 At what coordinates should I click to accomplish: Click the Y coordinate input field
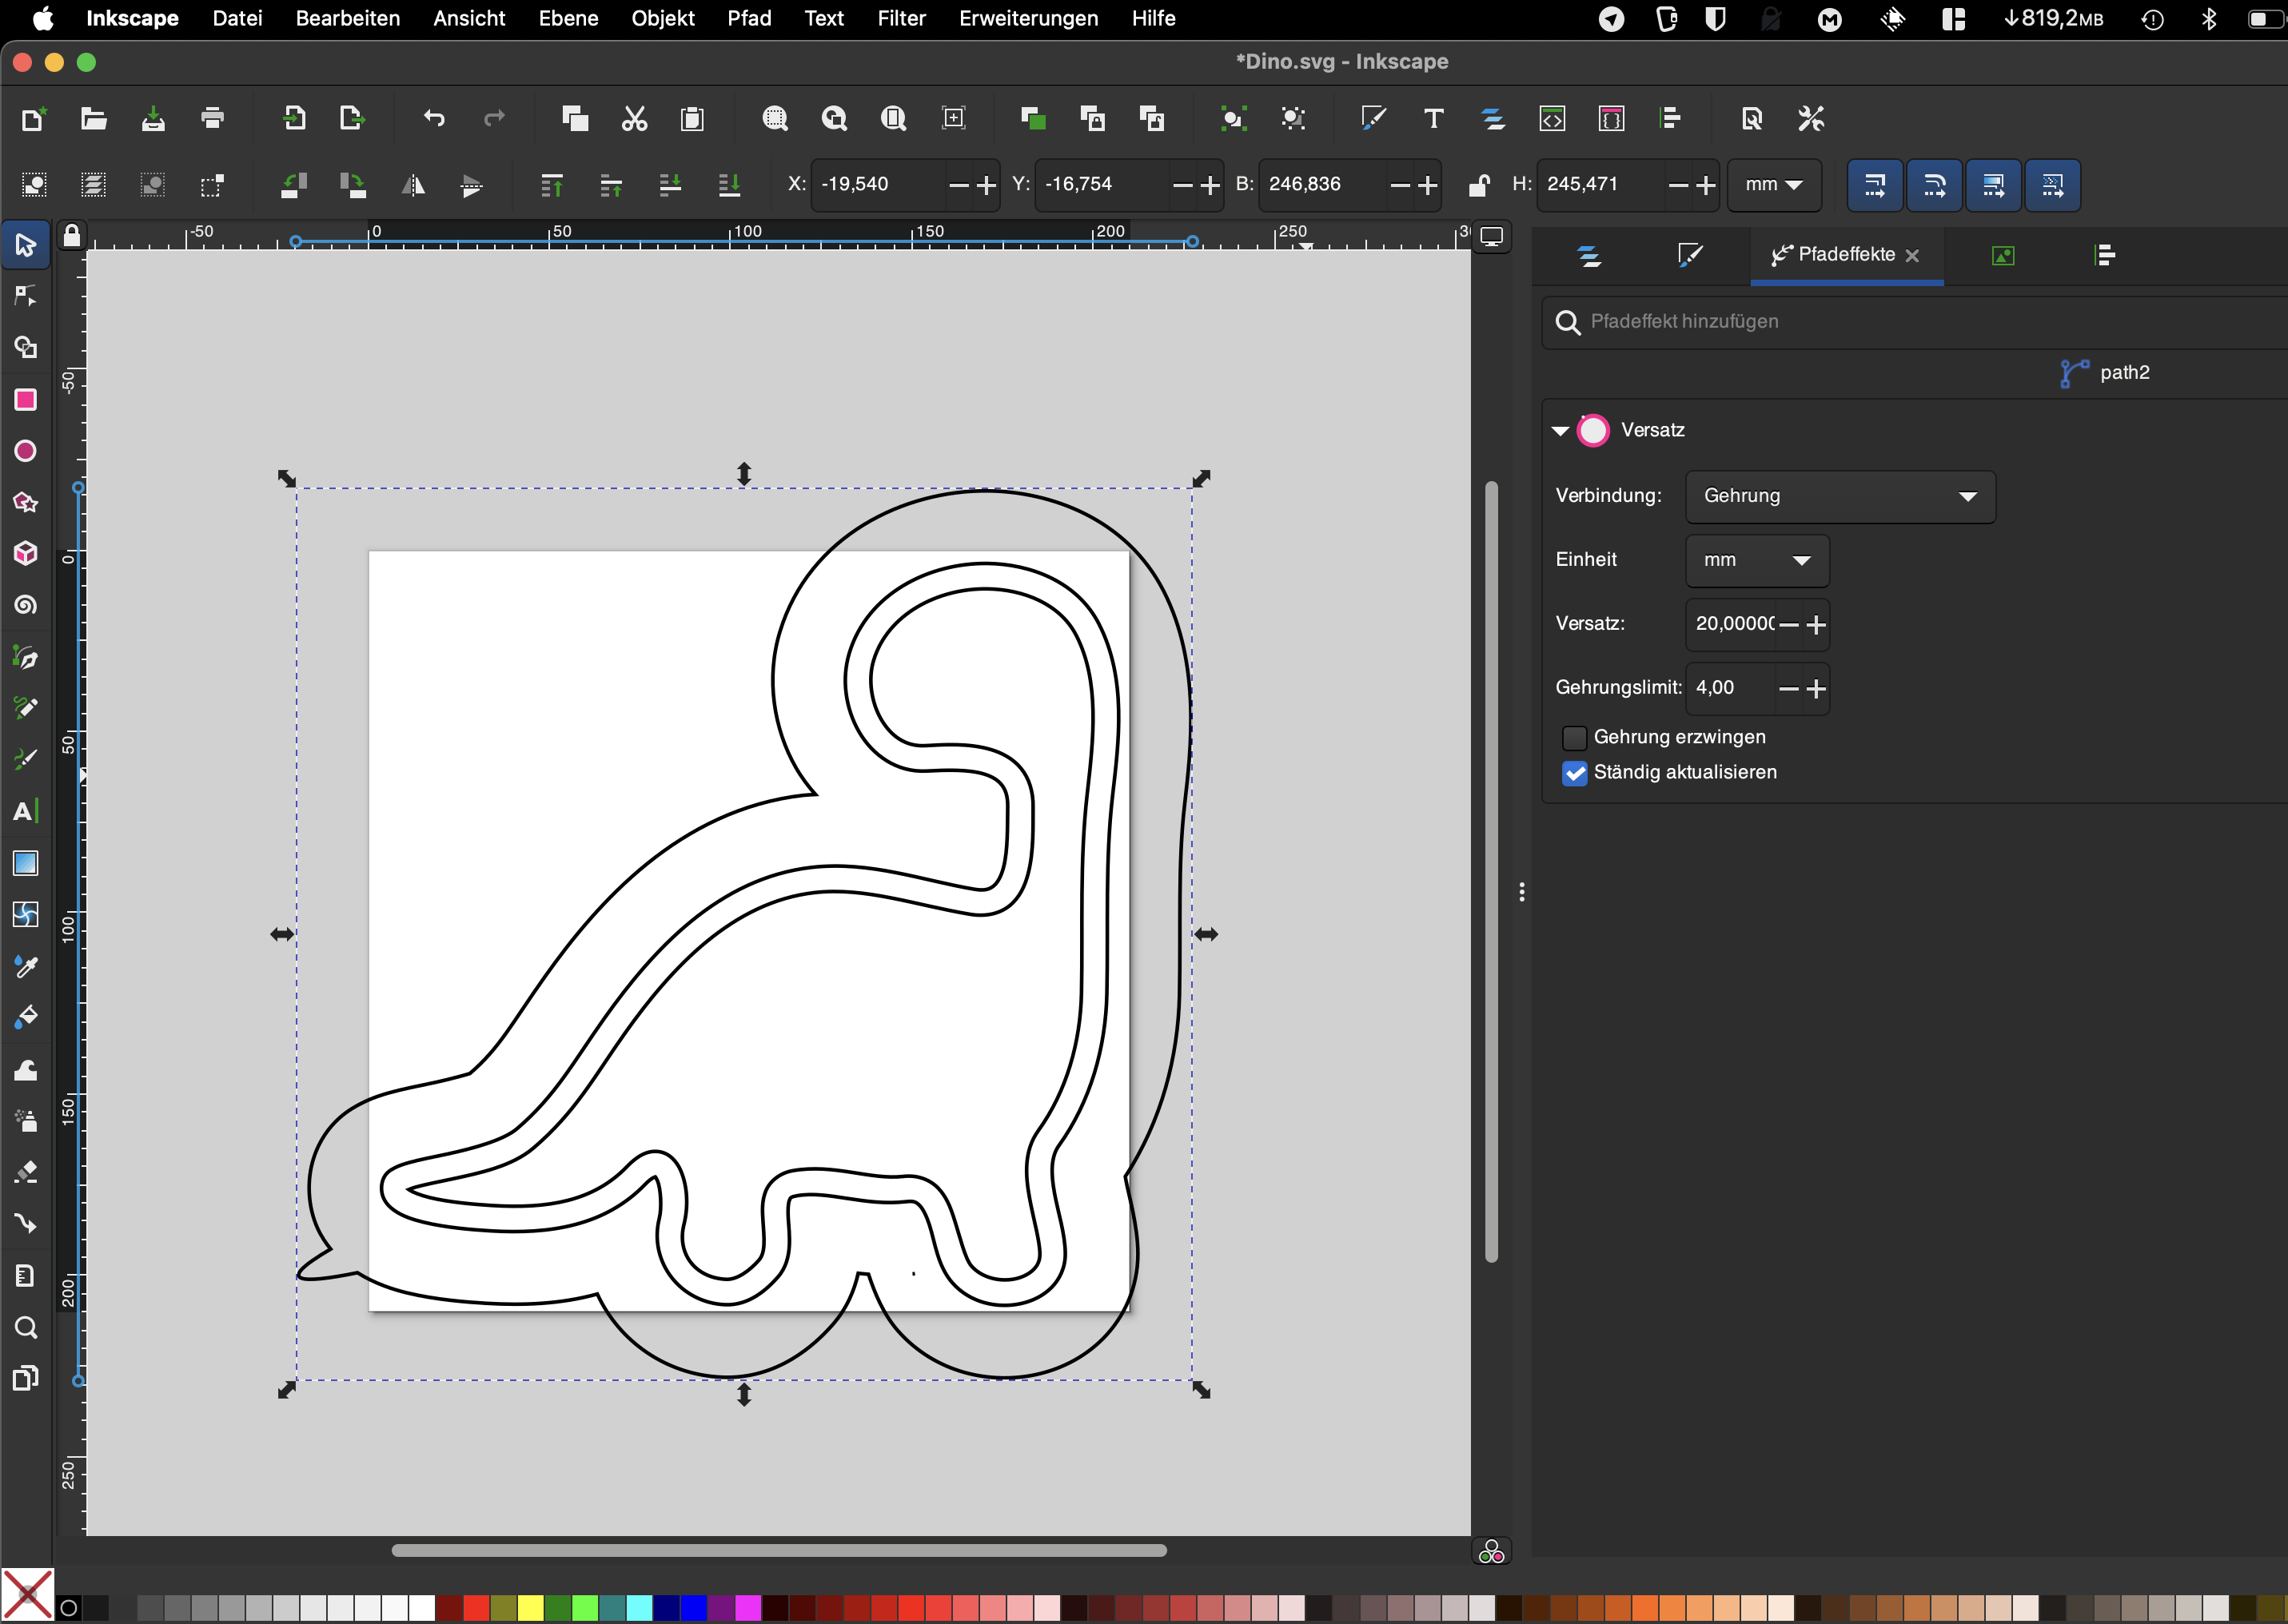coord(1101,185)
